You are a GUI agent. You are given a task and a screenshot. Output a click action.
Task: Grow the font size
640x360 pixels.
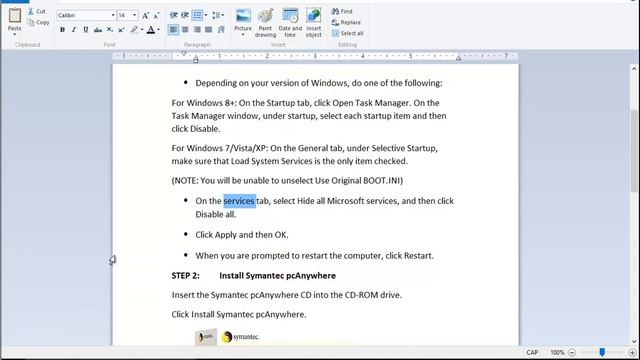point(145,16)
